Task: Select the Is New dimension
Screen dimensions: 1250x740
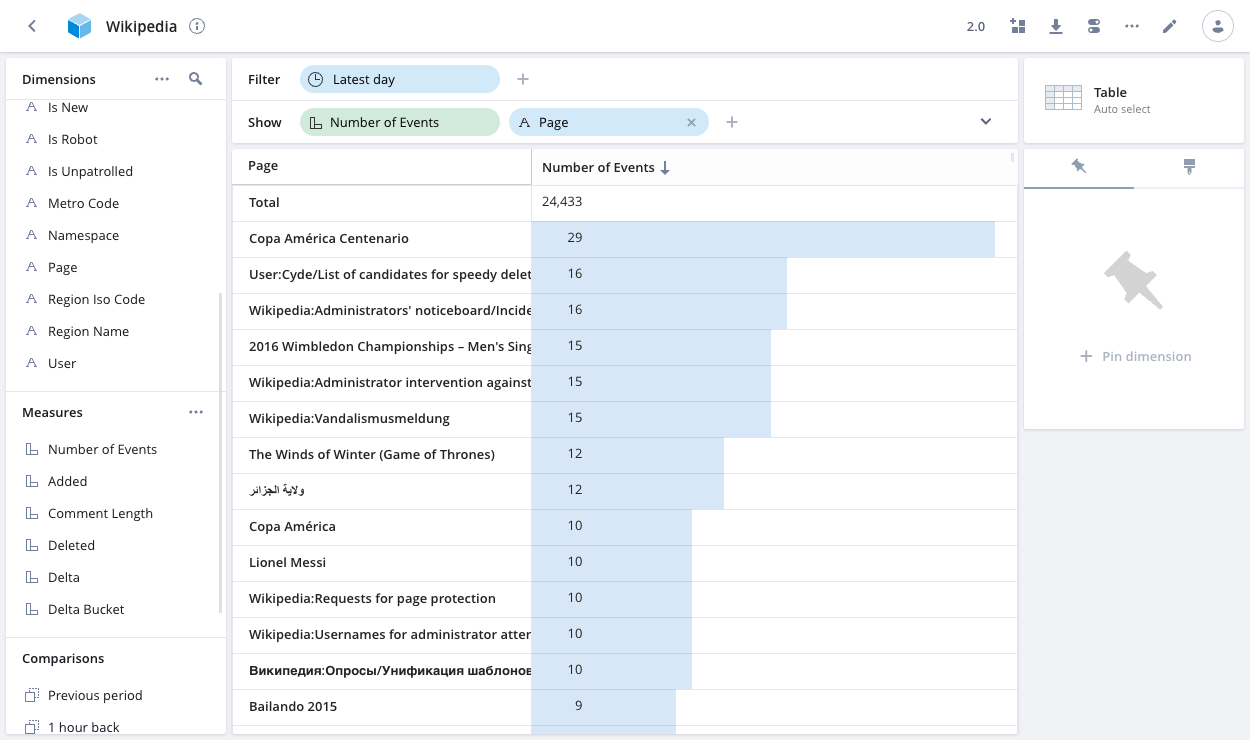Action: [x=116, y=108]
